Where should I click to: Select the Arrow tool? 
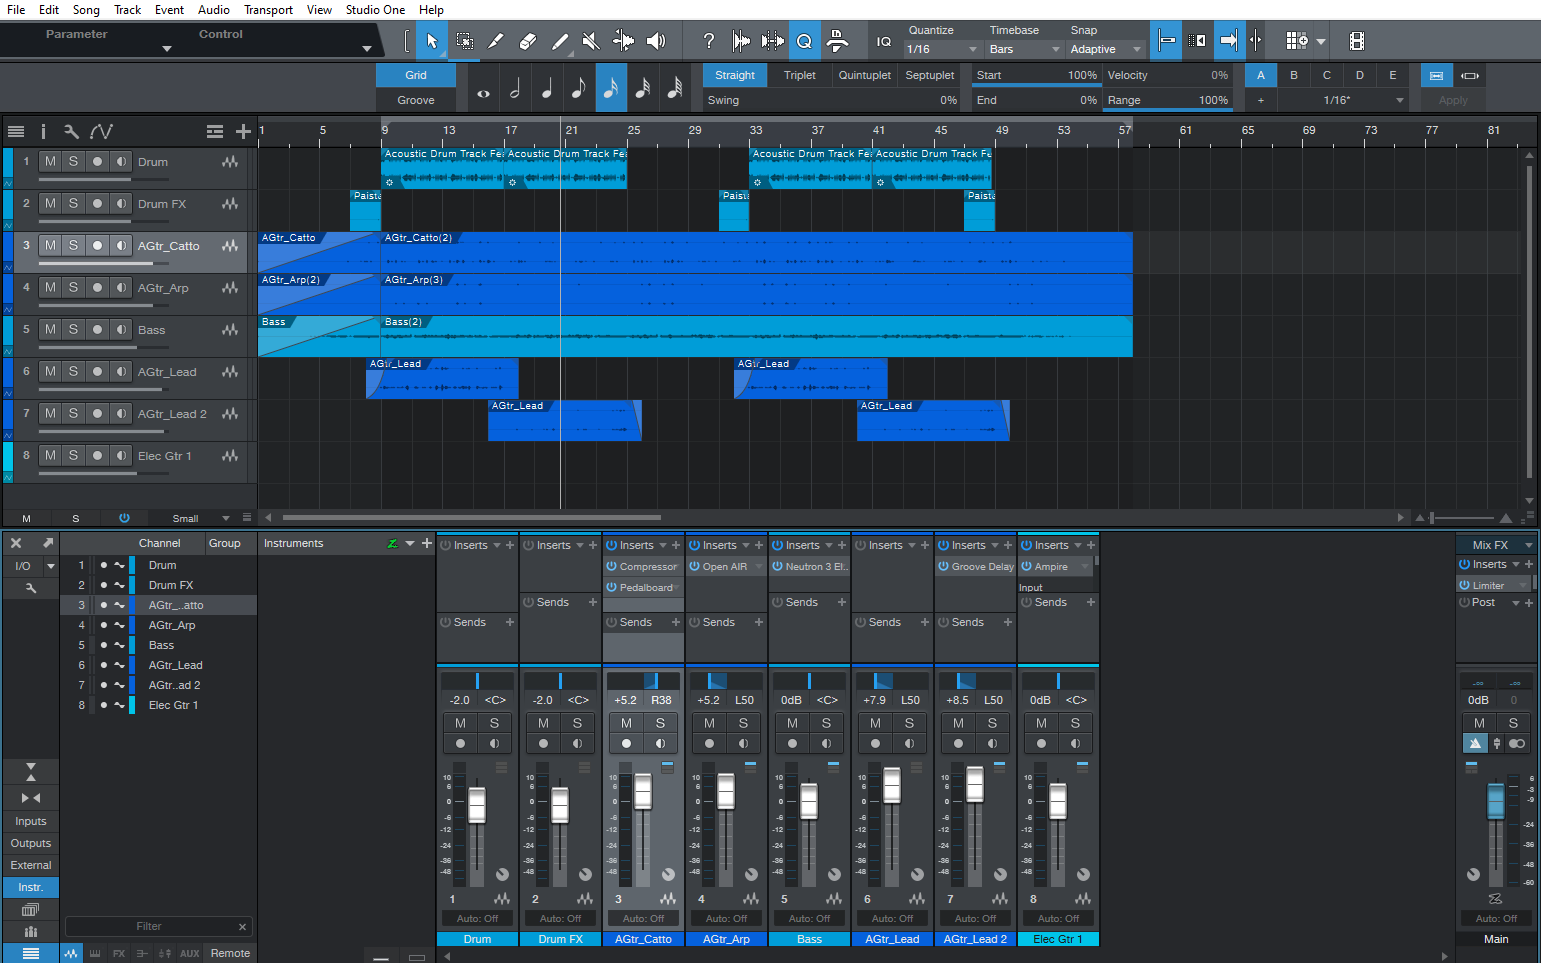(x=432, y=41)
